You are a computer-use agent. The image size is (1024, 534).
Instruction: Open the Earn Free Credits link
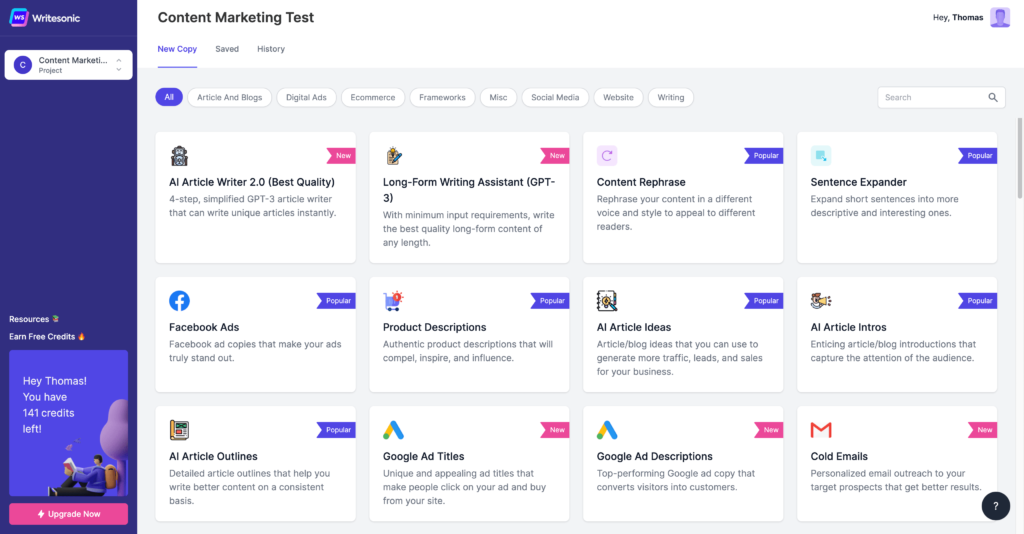click(x=47, y=337)
